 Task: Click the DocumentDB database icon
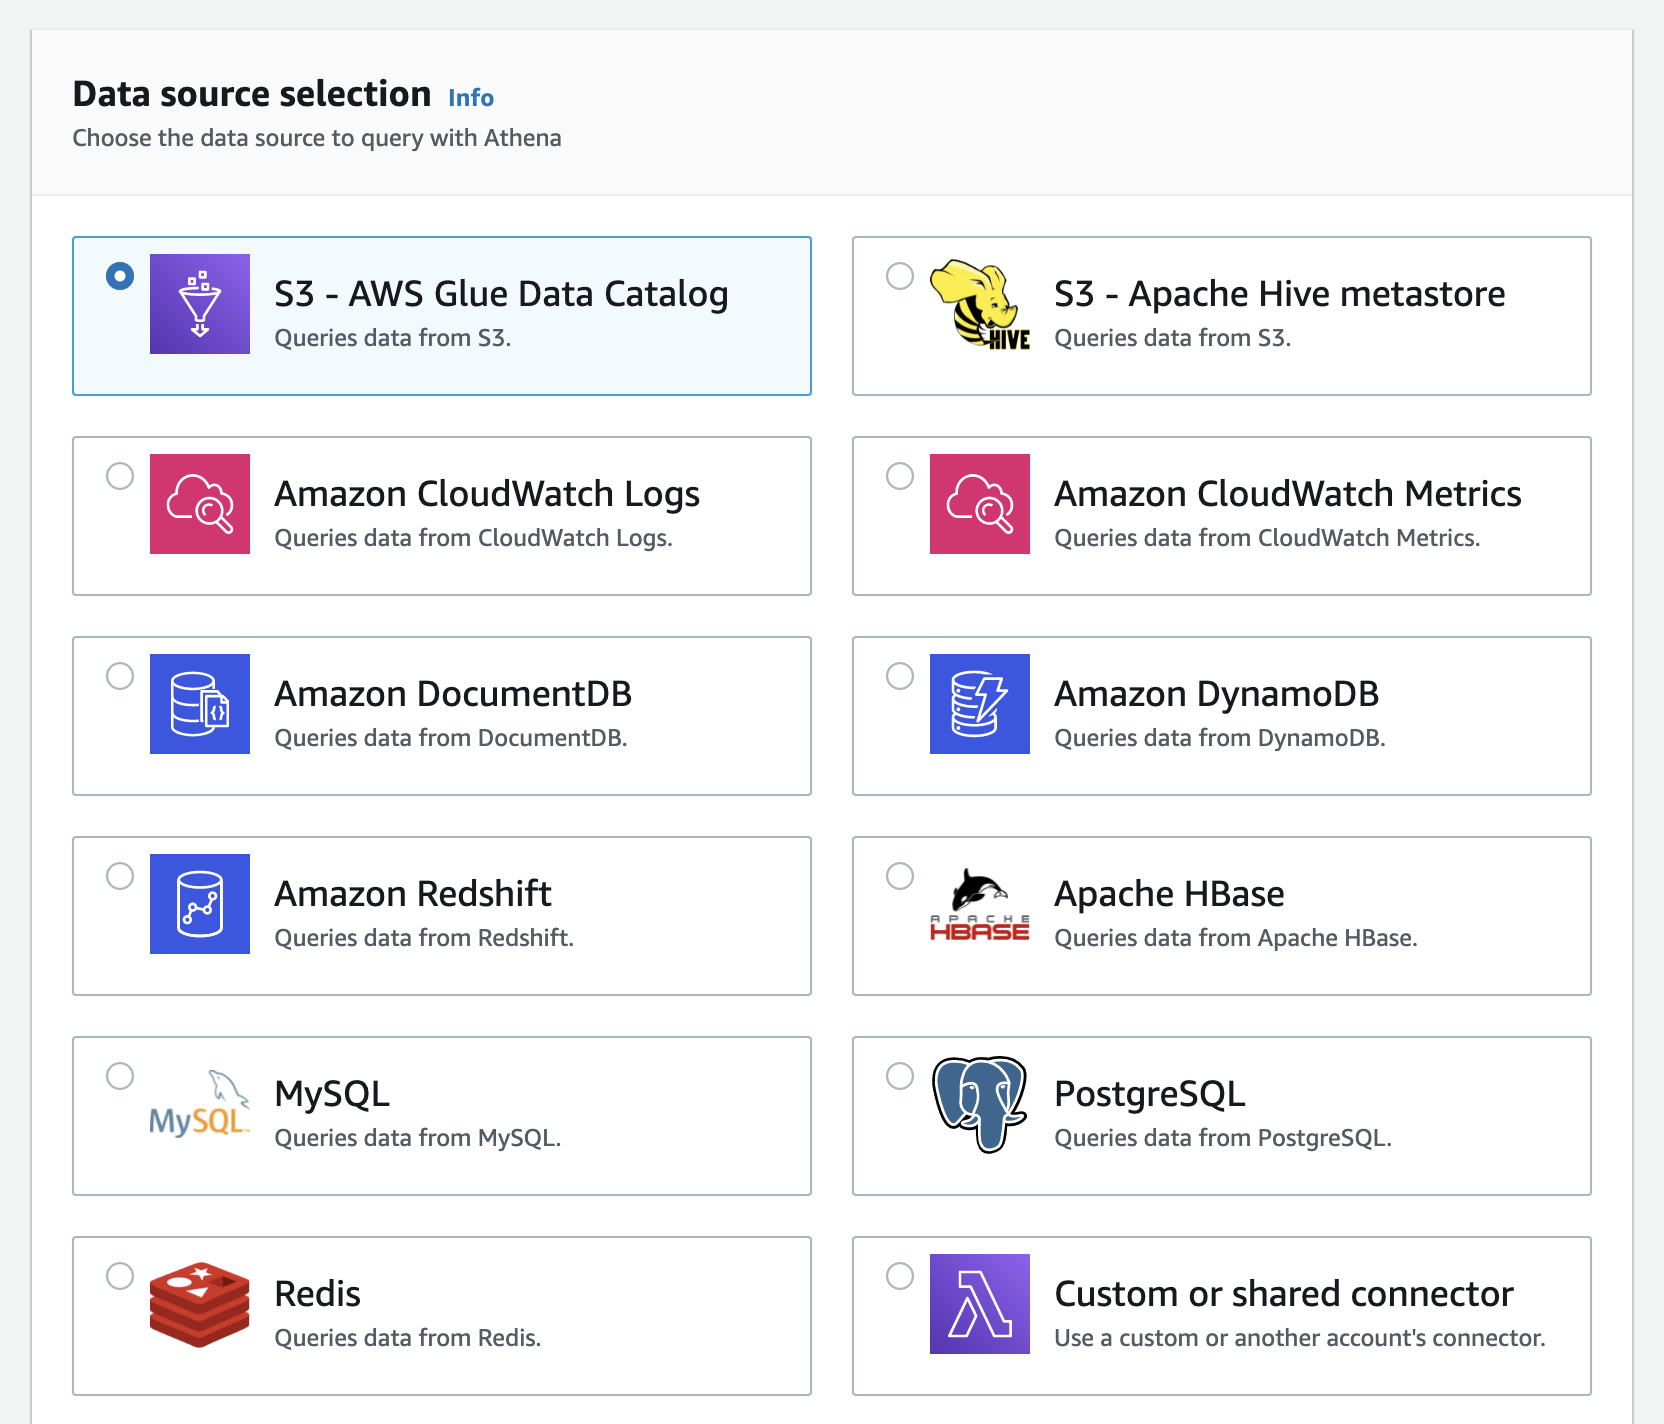(200, 704)
